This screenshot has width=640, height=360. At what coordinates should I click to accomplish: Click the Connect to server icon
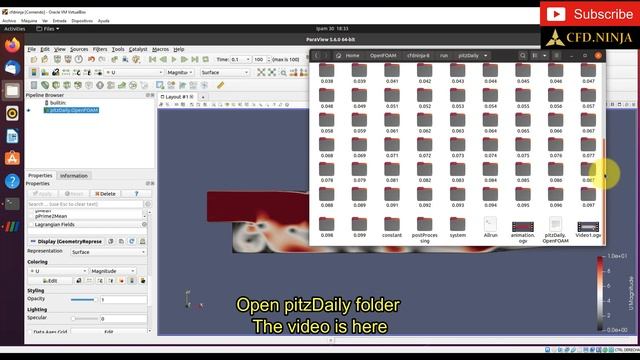click(x=57, y=60)
